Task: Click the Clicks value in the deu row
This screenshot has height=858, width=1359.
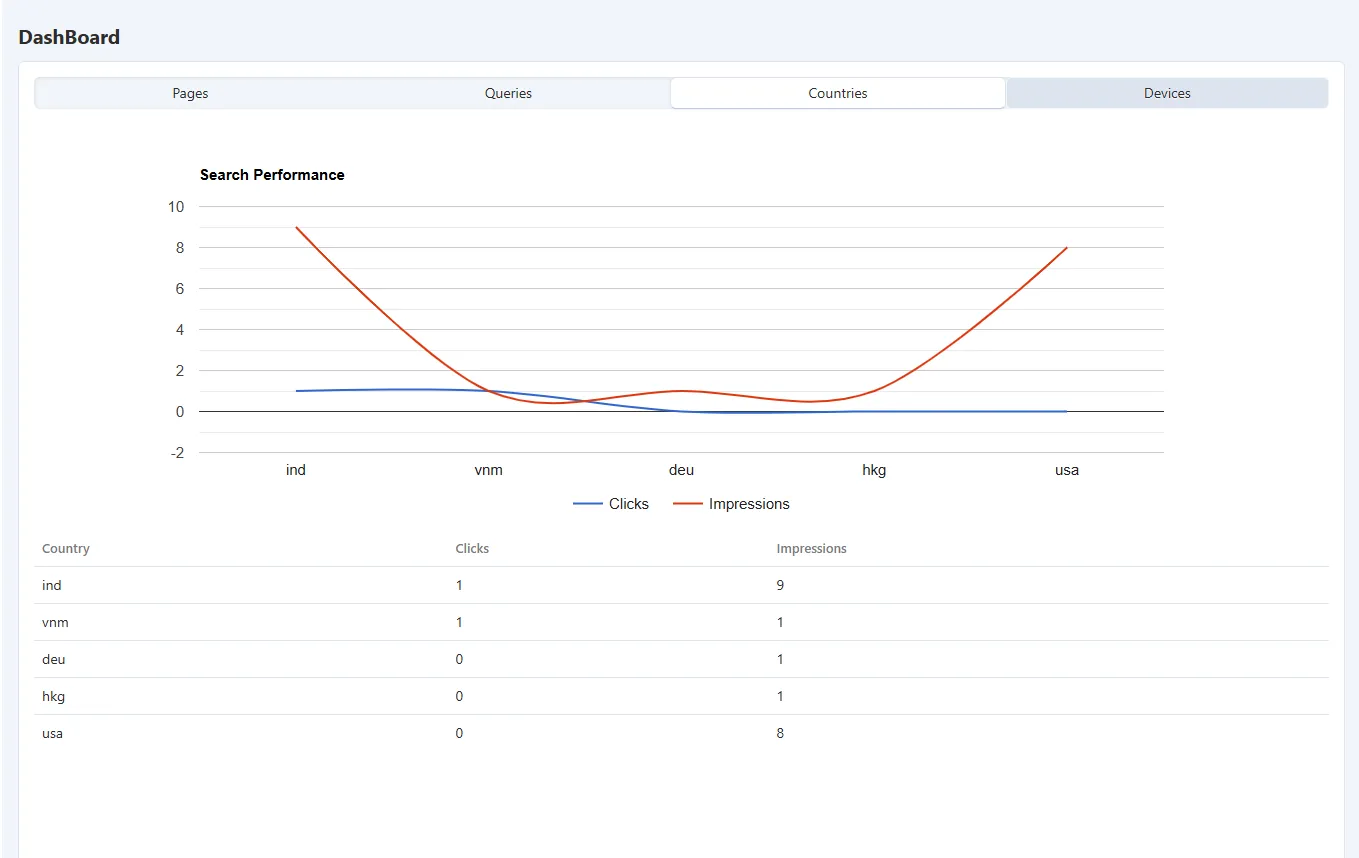Action: click(459, 660)
